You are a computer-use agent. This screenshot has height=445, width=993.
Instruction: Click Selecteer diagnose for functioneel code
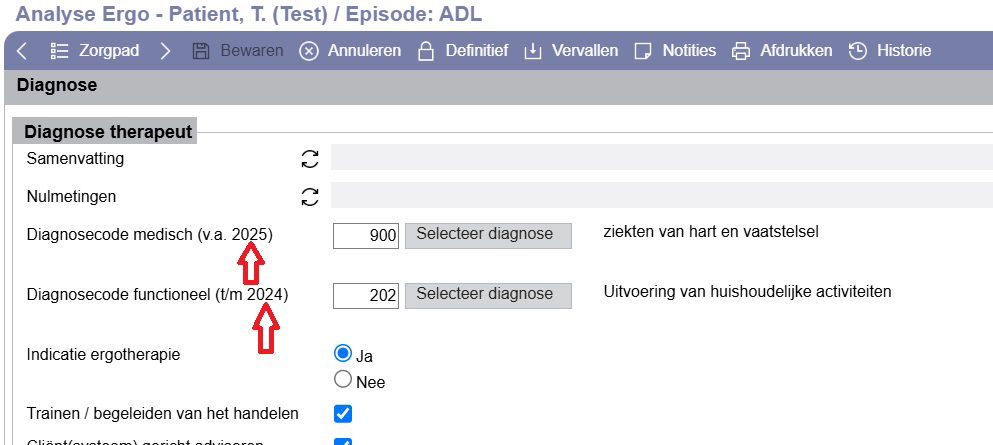[x=488, y=296]
